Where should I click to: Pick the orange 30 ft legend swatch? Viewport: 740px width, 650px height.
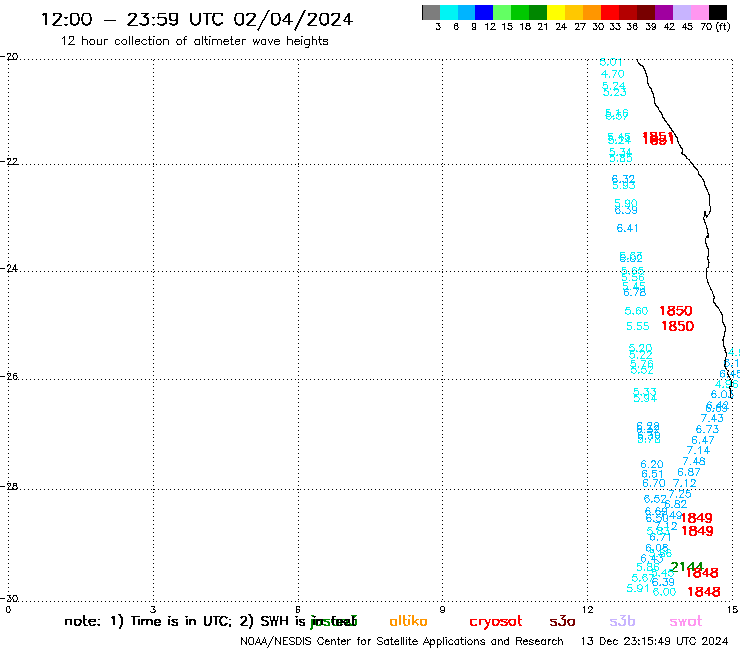click(592, 12)
